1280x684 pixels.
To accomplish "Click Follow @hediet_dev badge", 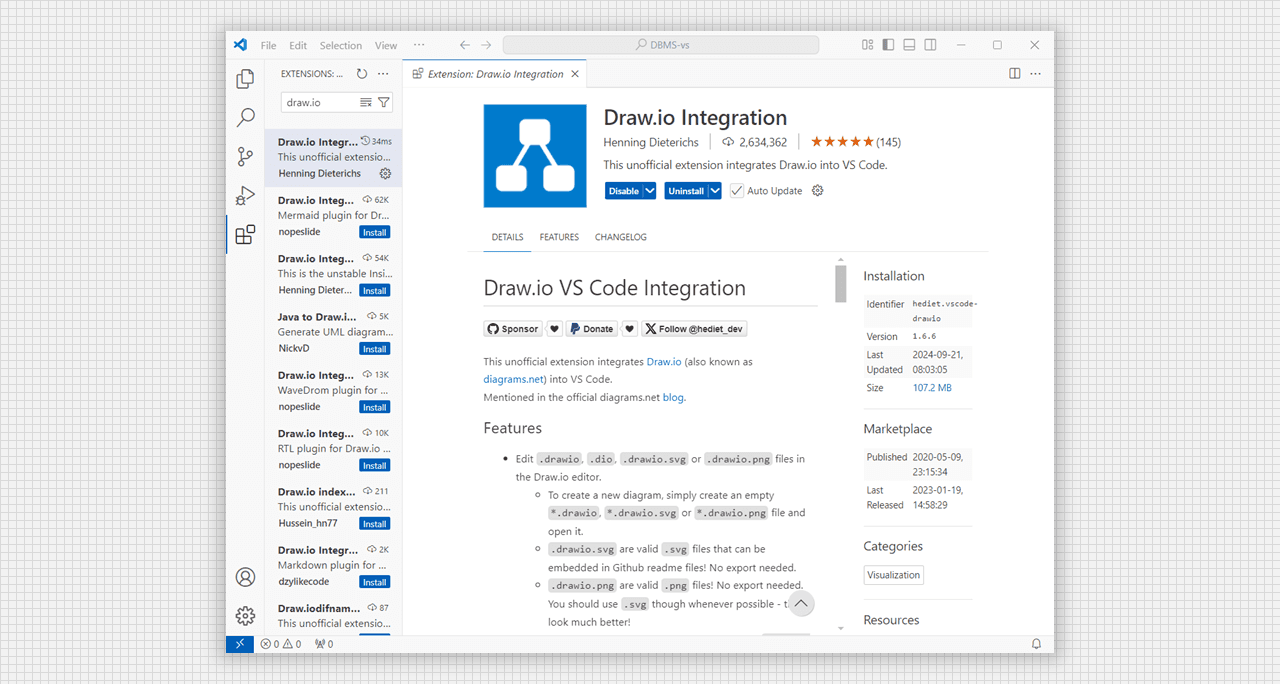I will click(x=694, y=329).
